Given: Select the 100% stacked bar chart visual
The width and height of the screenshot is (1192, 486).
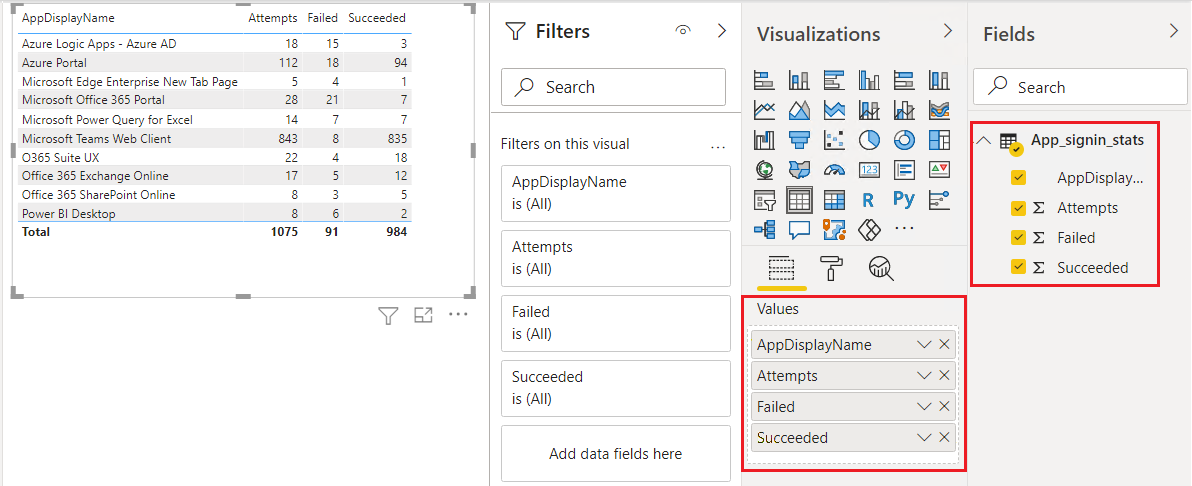Looking at the screenshot, I should click(904, 79).
